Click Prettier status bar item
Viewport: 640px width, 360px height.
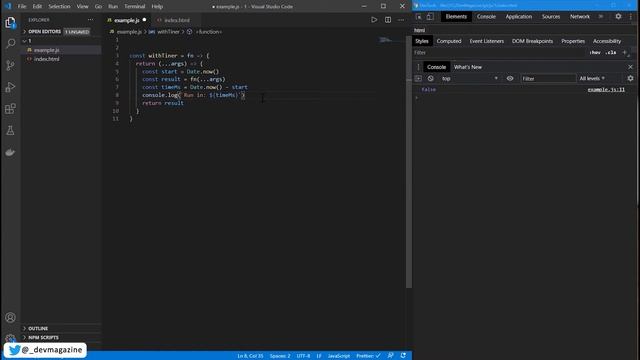coord(368,356)
